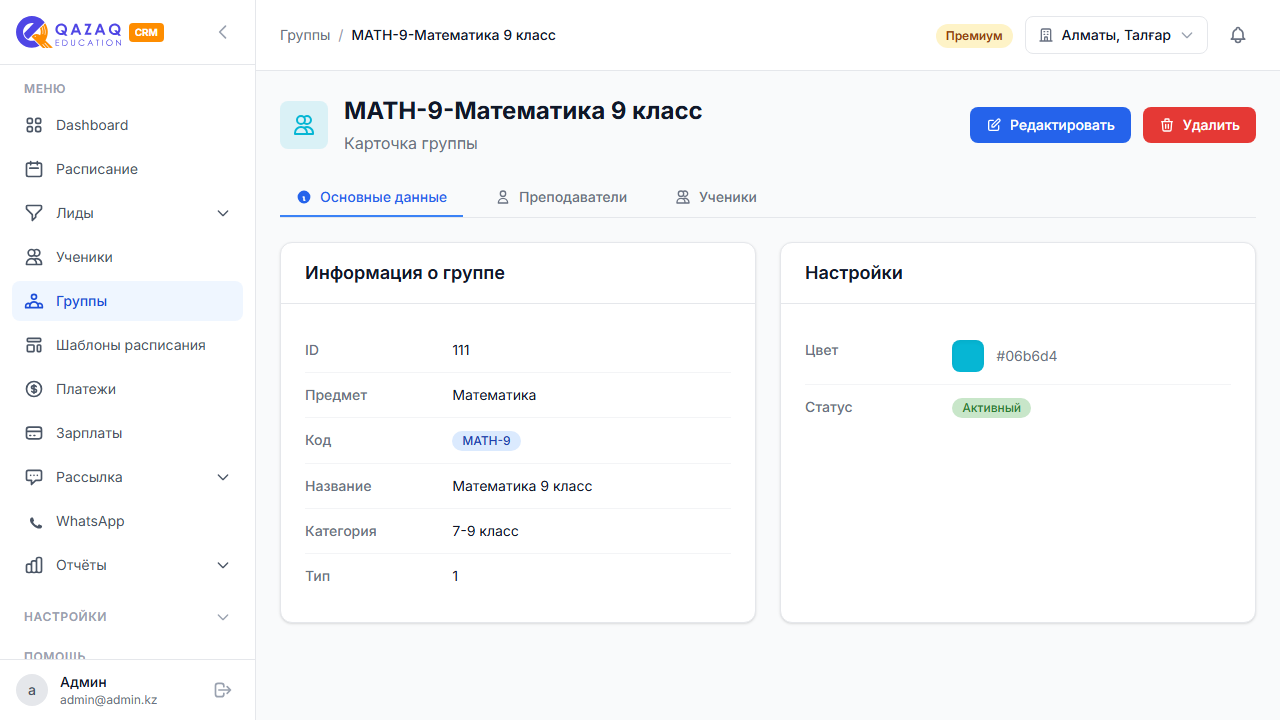Viewport: 1280px width, 720px height.
Task: Click the Активный status badge
Action: point(991,408)
